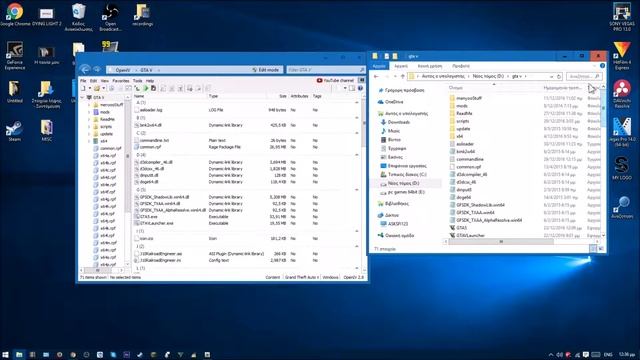The image size is (640, 360).
Task: Expand the x64 node in OpenIV tree
Action: 89,141
